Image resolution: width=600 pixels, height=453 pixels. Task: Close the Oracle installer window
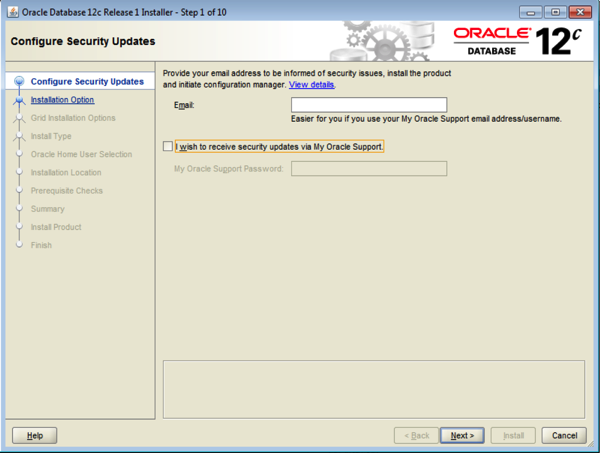pyautogui.click(x=580, y=12)
